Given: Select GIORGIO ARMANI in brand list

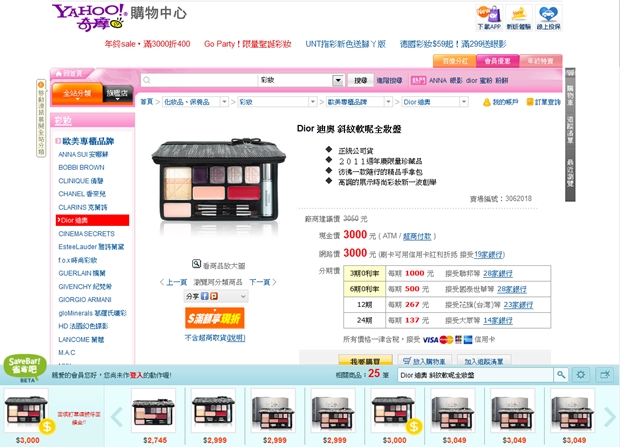Looking at the screenshot, I should click(85, 300).
